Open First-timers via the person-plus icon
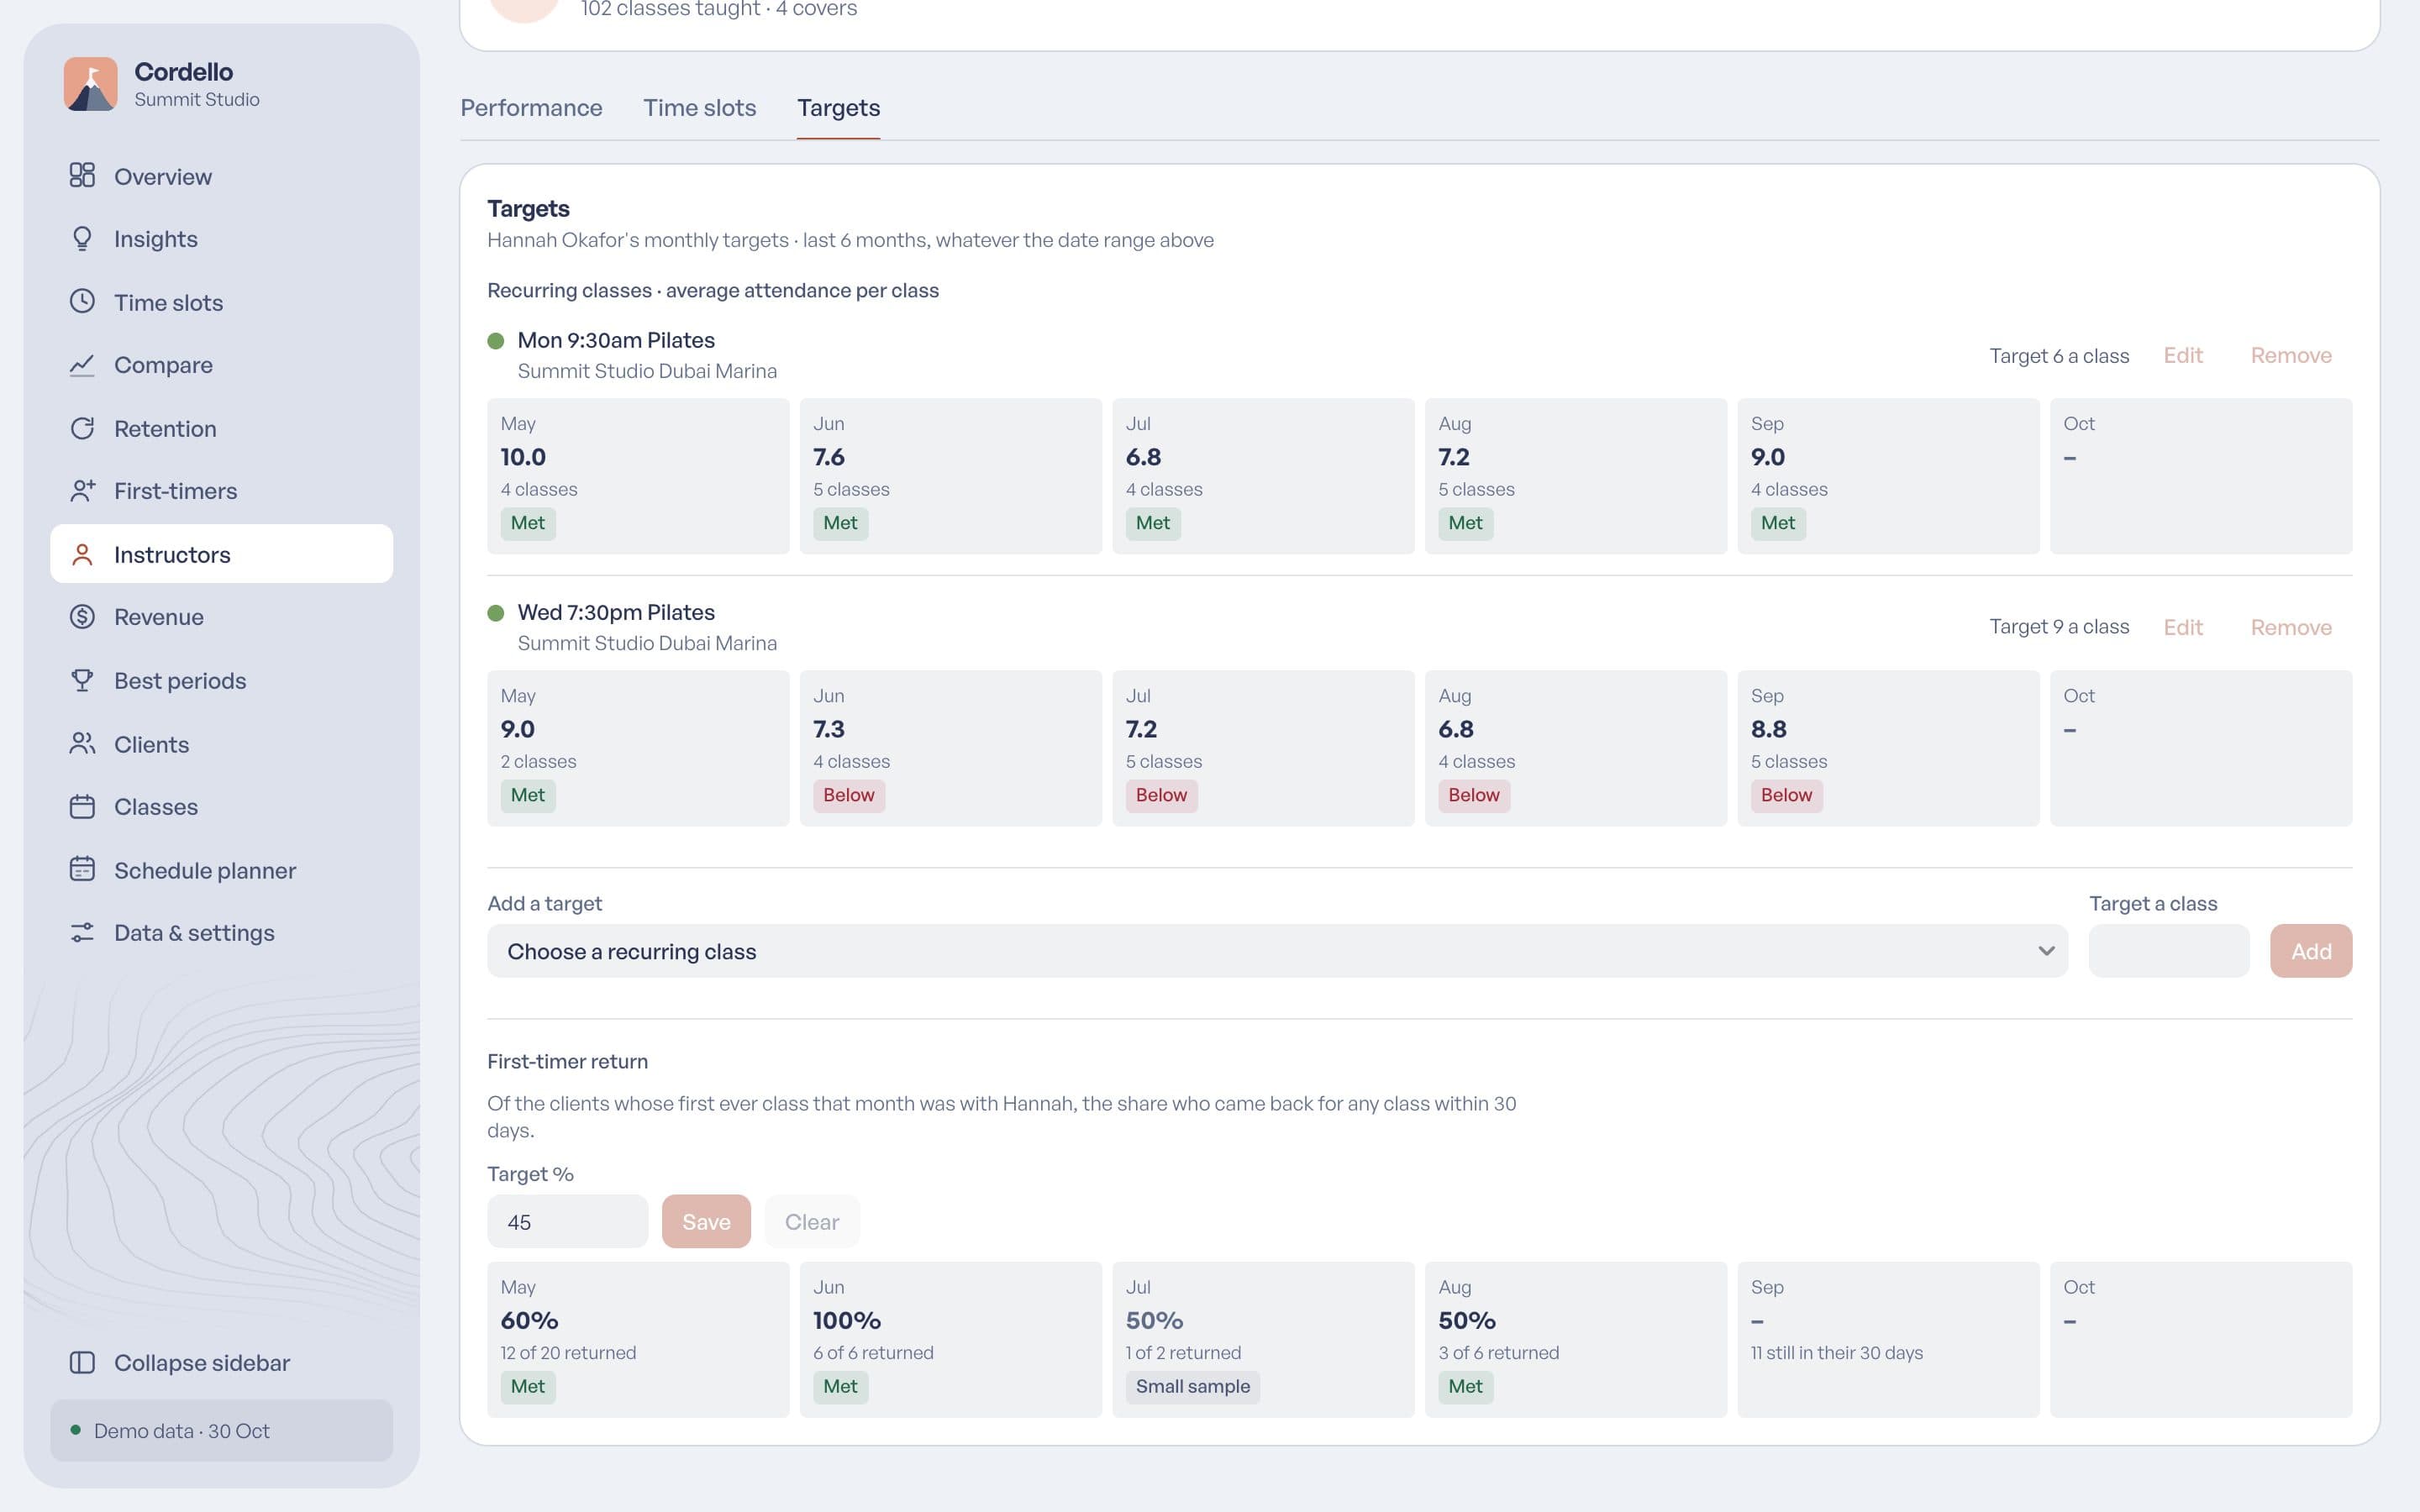 [x=82, y=491]
